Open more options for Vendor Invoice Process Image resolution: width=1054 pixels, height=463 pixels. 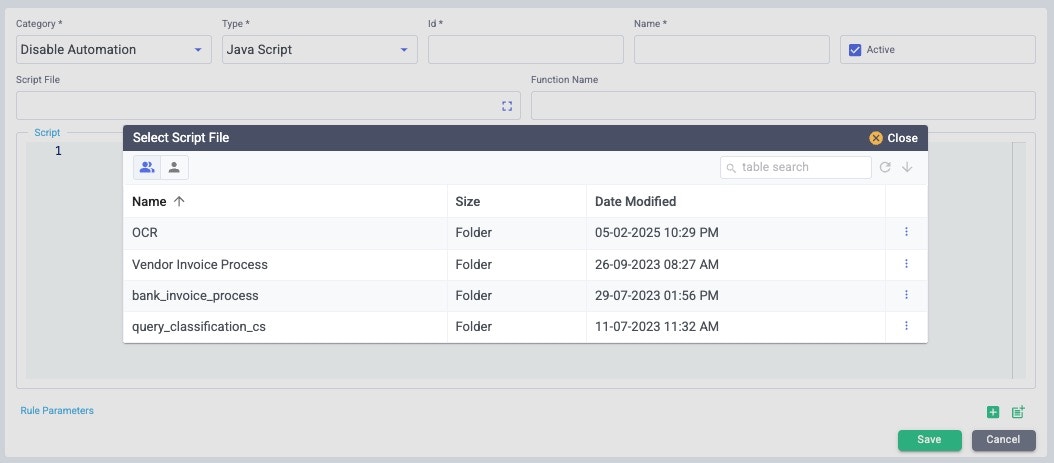point(906,263)
